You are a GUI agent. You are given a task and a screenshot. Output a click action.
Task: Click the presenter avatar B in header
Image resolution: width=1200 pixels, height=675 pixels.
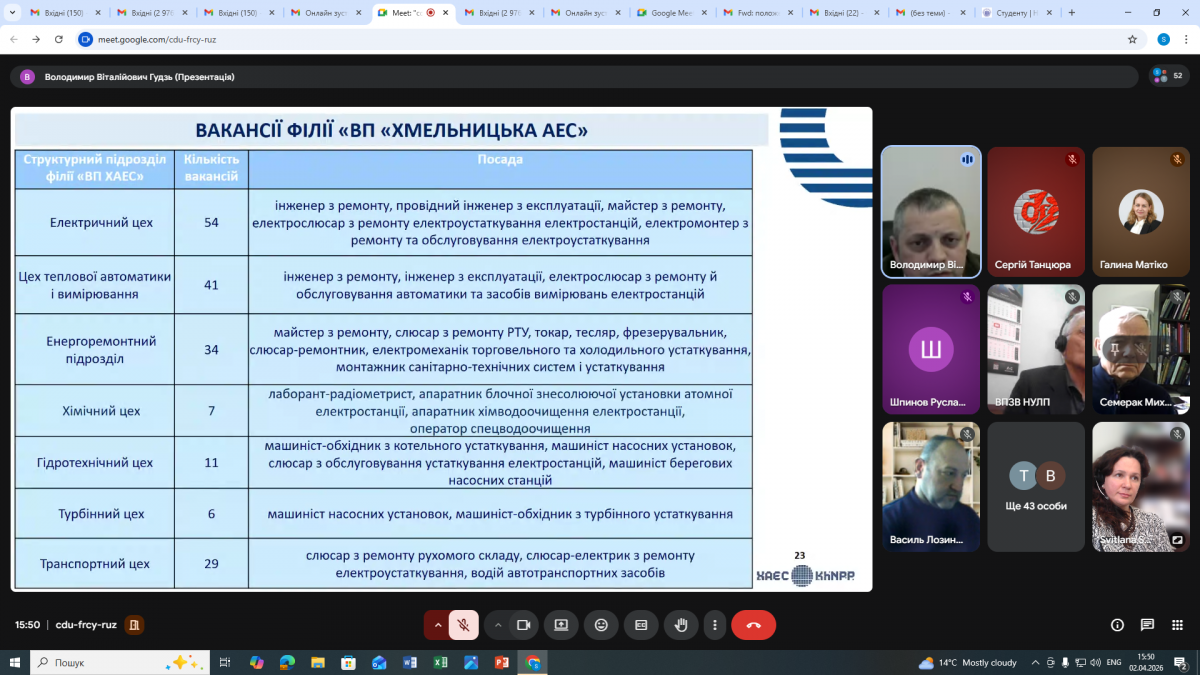coord(27,77)
